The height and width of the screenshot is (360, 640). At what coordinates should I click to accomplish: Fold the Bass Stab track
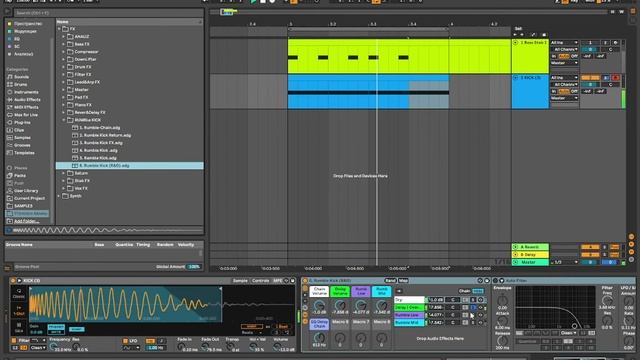[x=516, y=42]
